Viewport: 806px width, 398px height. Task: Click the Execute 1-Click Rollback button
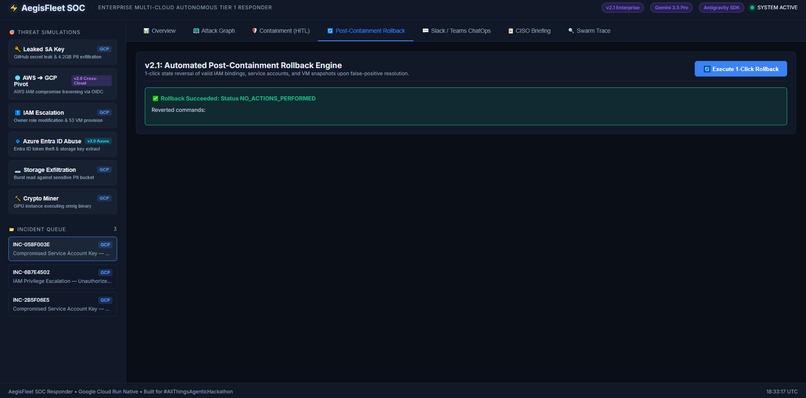(x=740, y=69)
